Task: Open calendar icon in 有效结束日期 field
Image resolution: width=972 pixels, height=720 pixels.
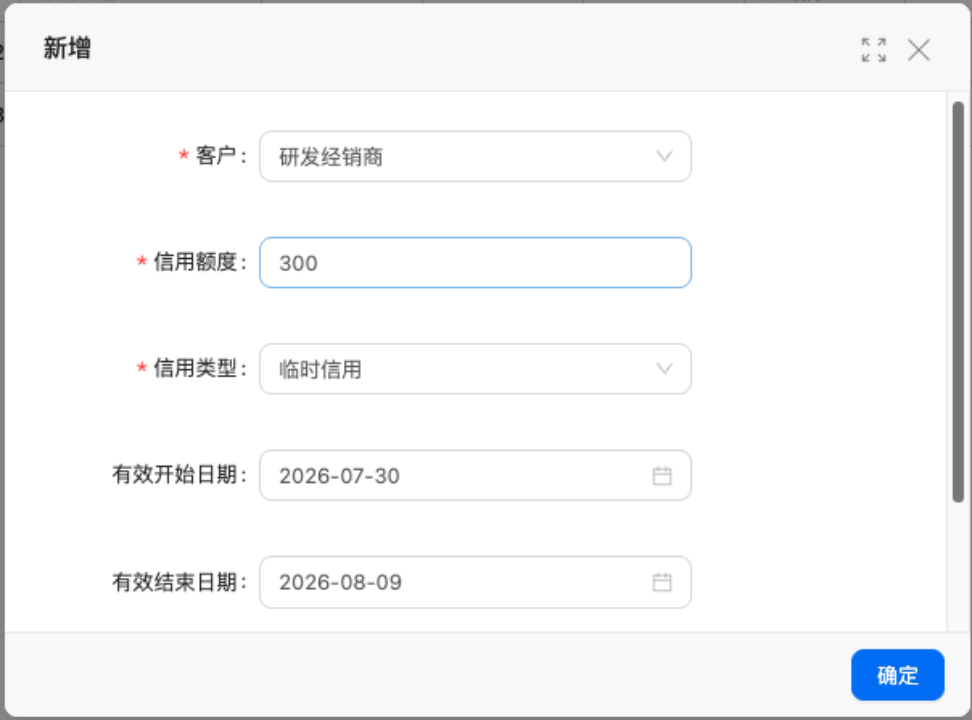Action: click(x=662, y=582)
